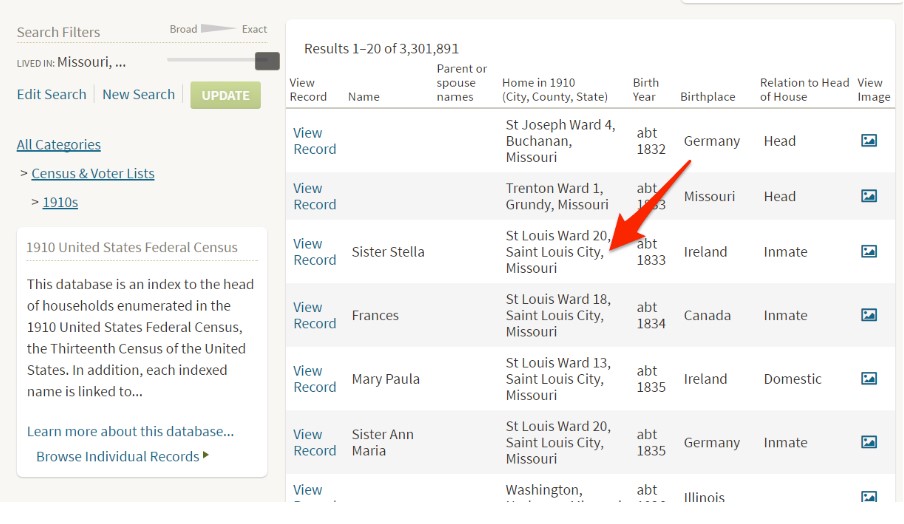Screen dimensions: 904x524
Task: Select the name Frances in results
Action: (x=375, y=315)
